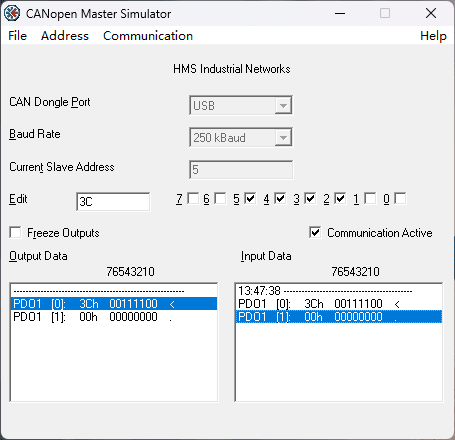Select Output Data row PDO1 [0] 3Ch
The image size is (455, 440).
(x=114, y=304)
